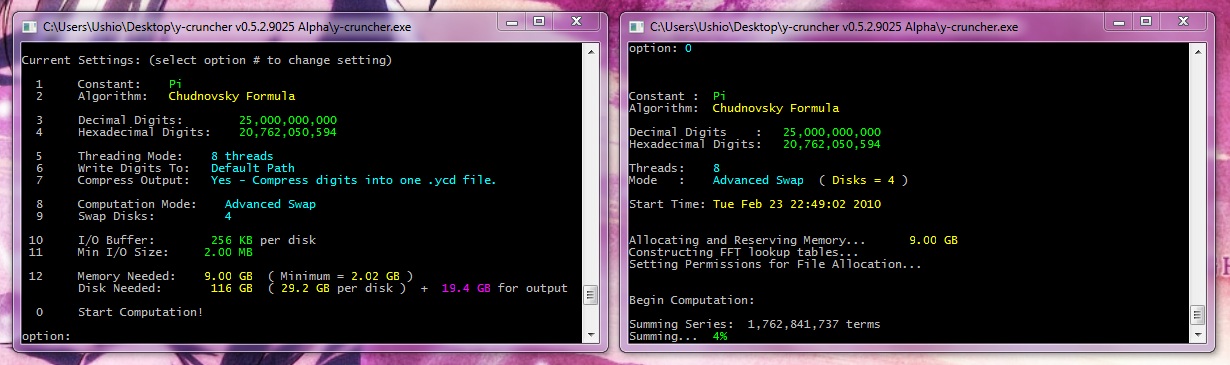Minimize the left y-cruncher settings window

(511, 21)
